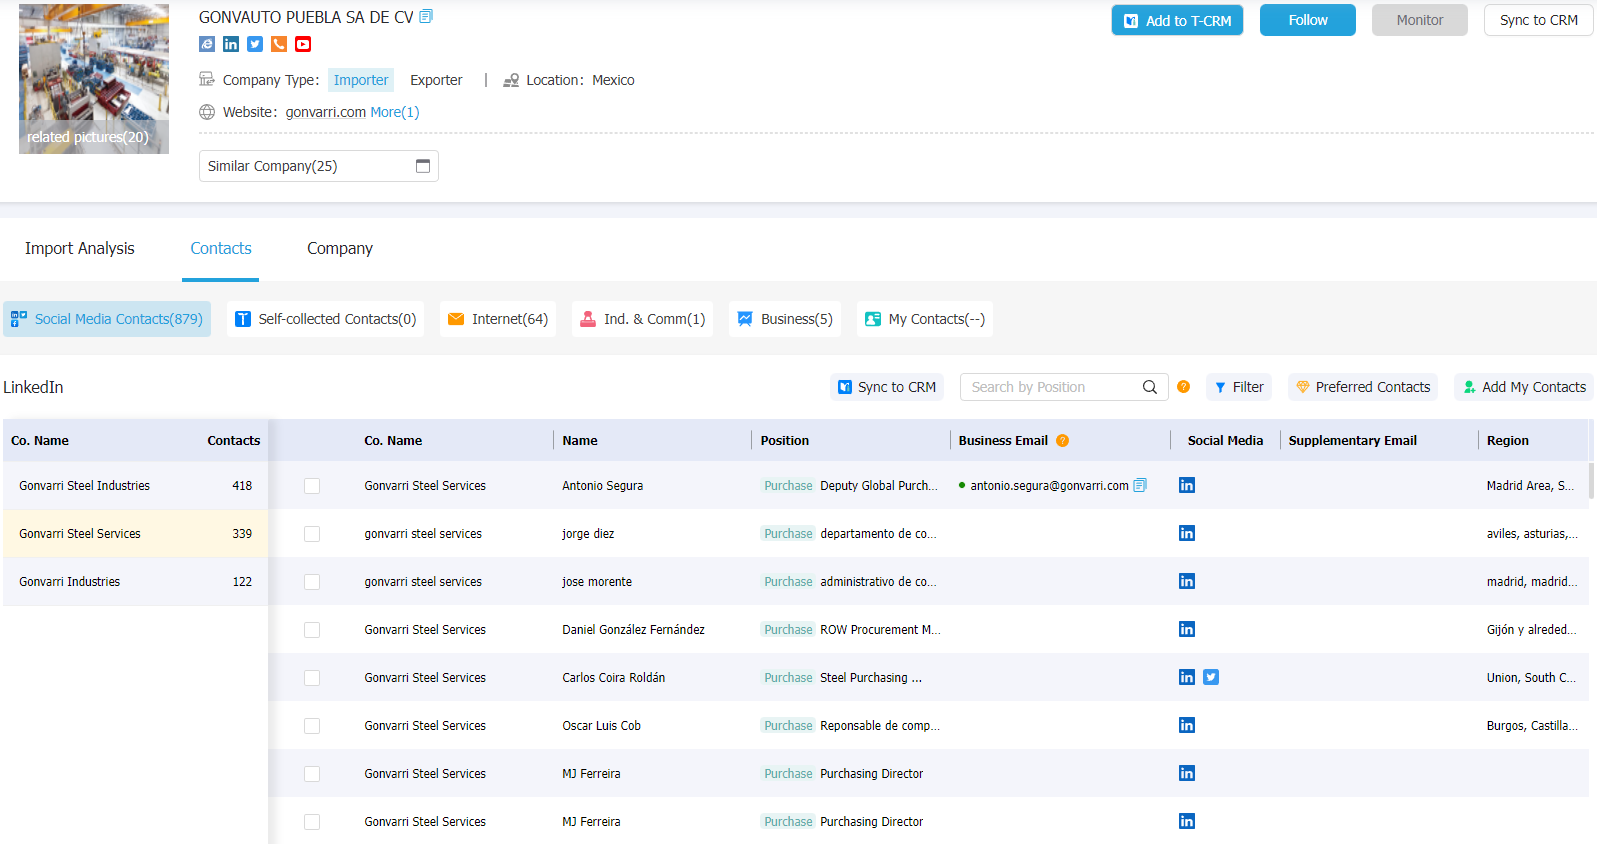Expand the Similar Company(25) dropdown
1597x844 pixels.
tap(319, 166)
